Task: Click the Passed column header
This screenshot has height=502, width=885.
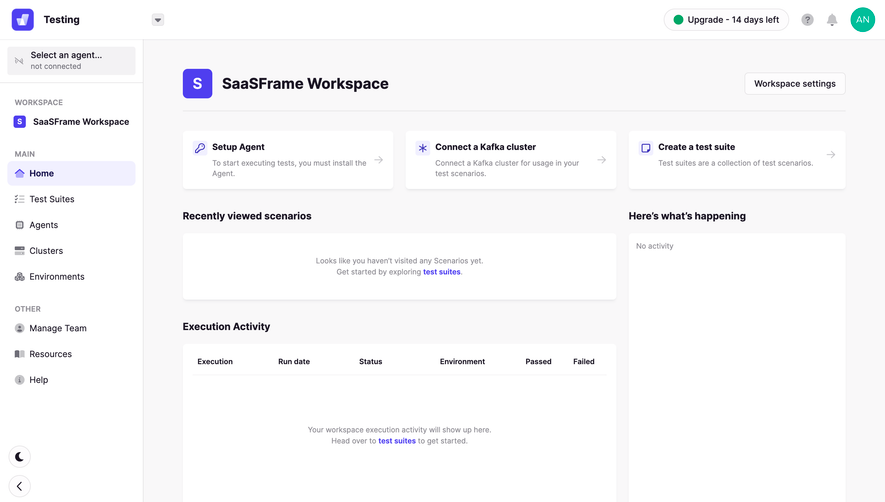Action: click(x=538, y=361)
